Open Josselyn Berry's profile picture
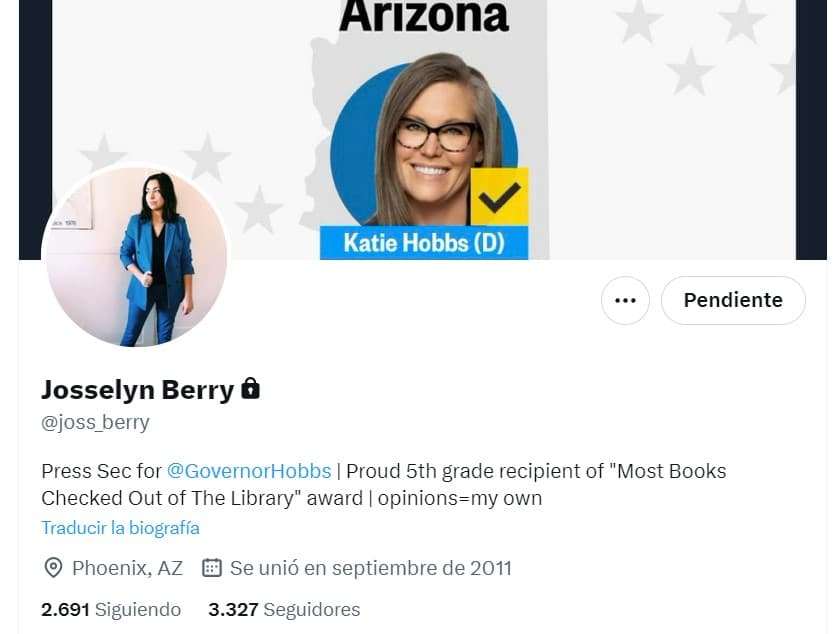Image resolution: width=840 pixels, height=634 pixels. [137, 257]
